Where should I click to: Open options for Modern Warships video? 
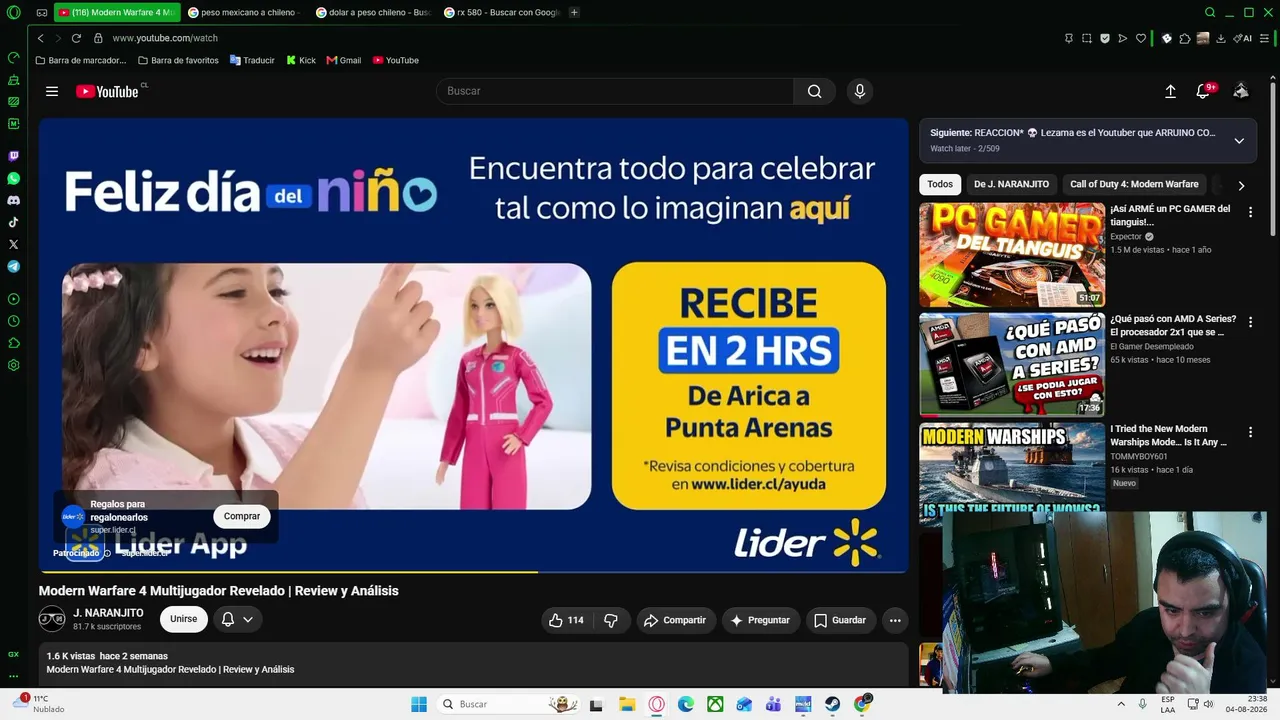1250,432
